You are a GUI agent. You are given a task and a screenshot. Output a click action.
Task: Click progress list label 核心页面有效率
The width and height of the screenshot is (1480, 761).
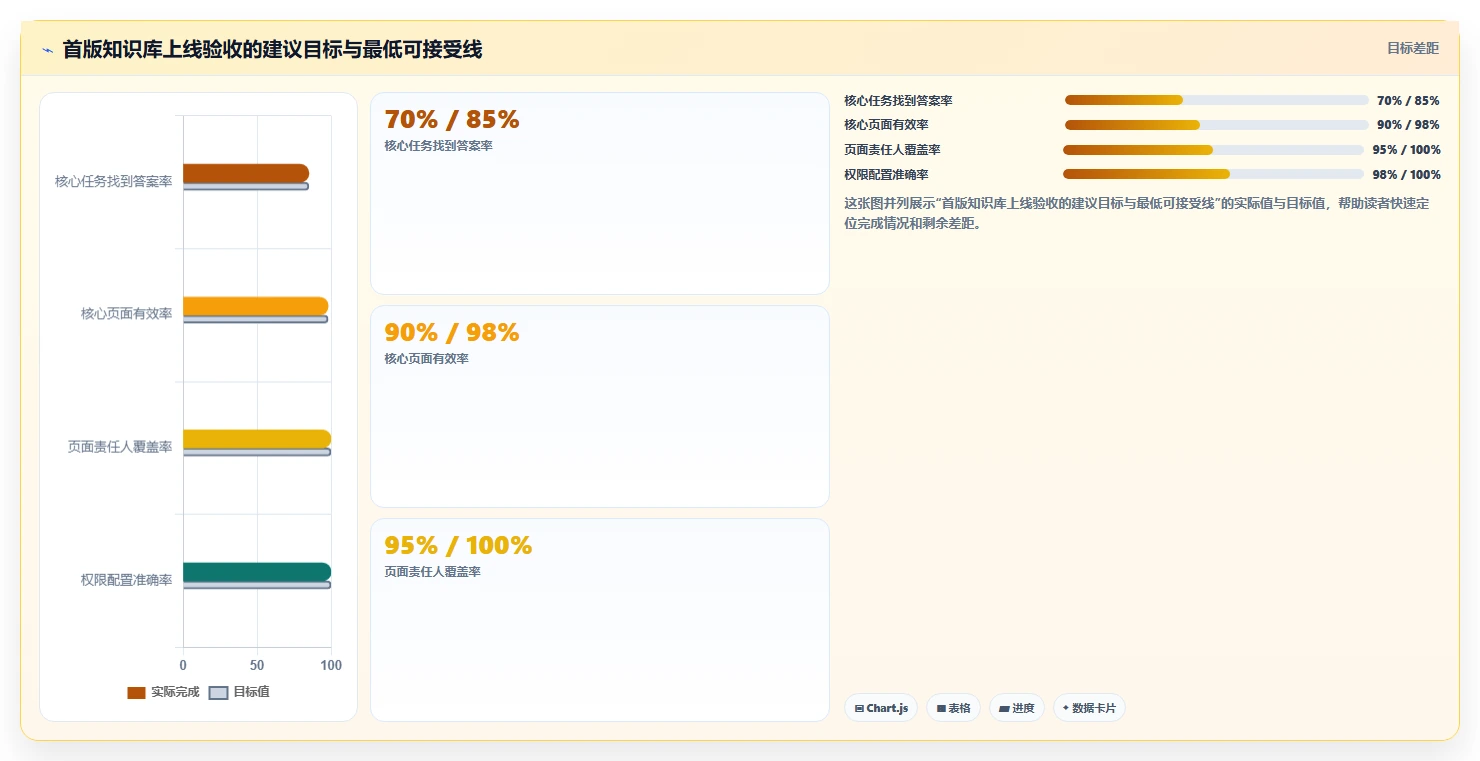(x=887, y=125)
